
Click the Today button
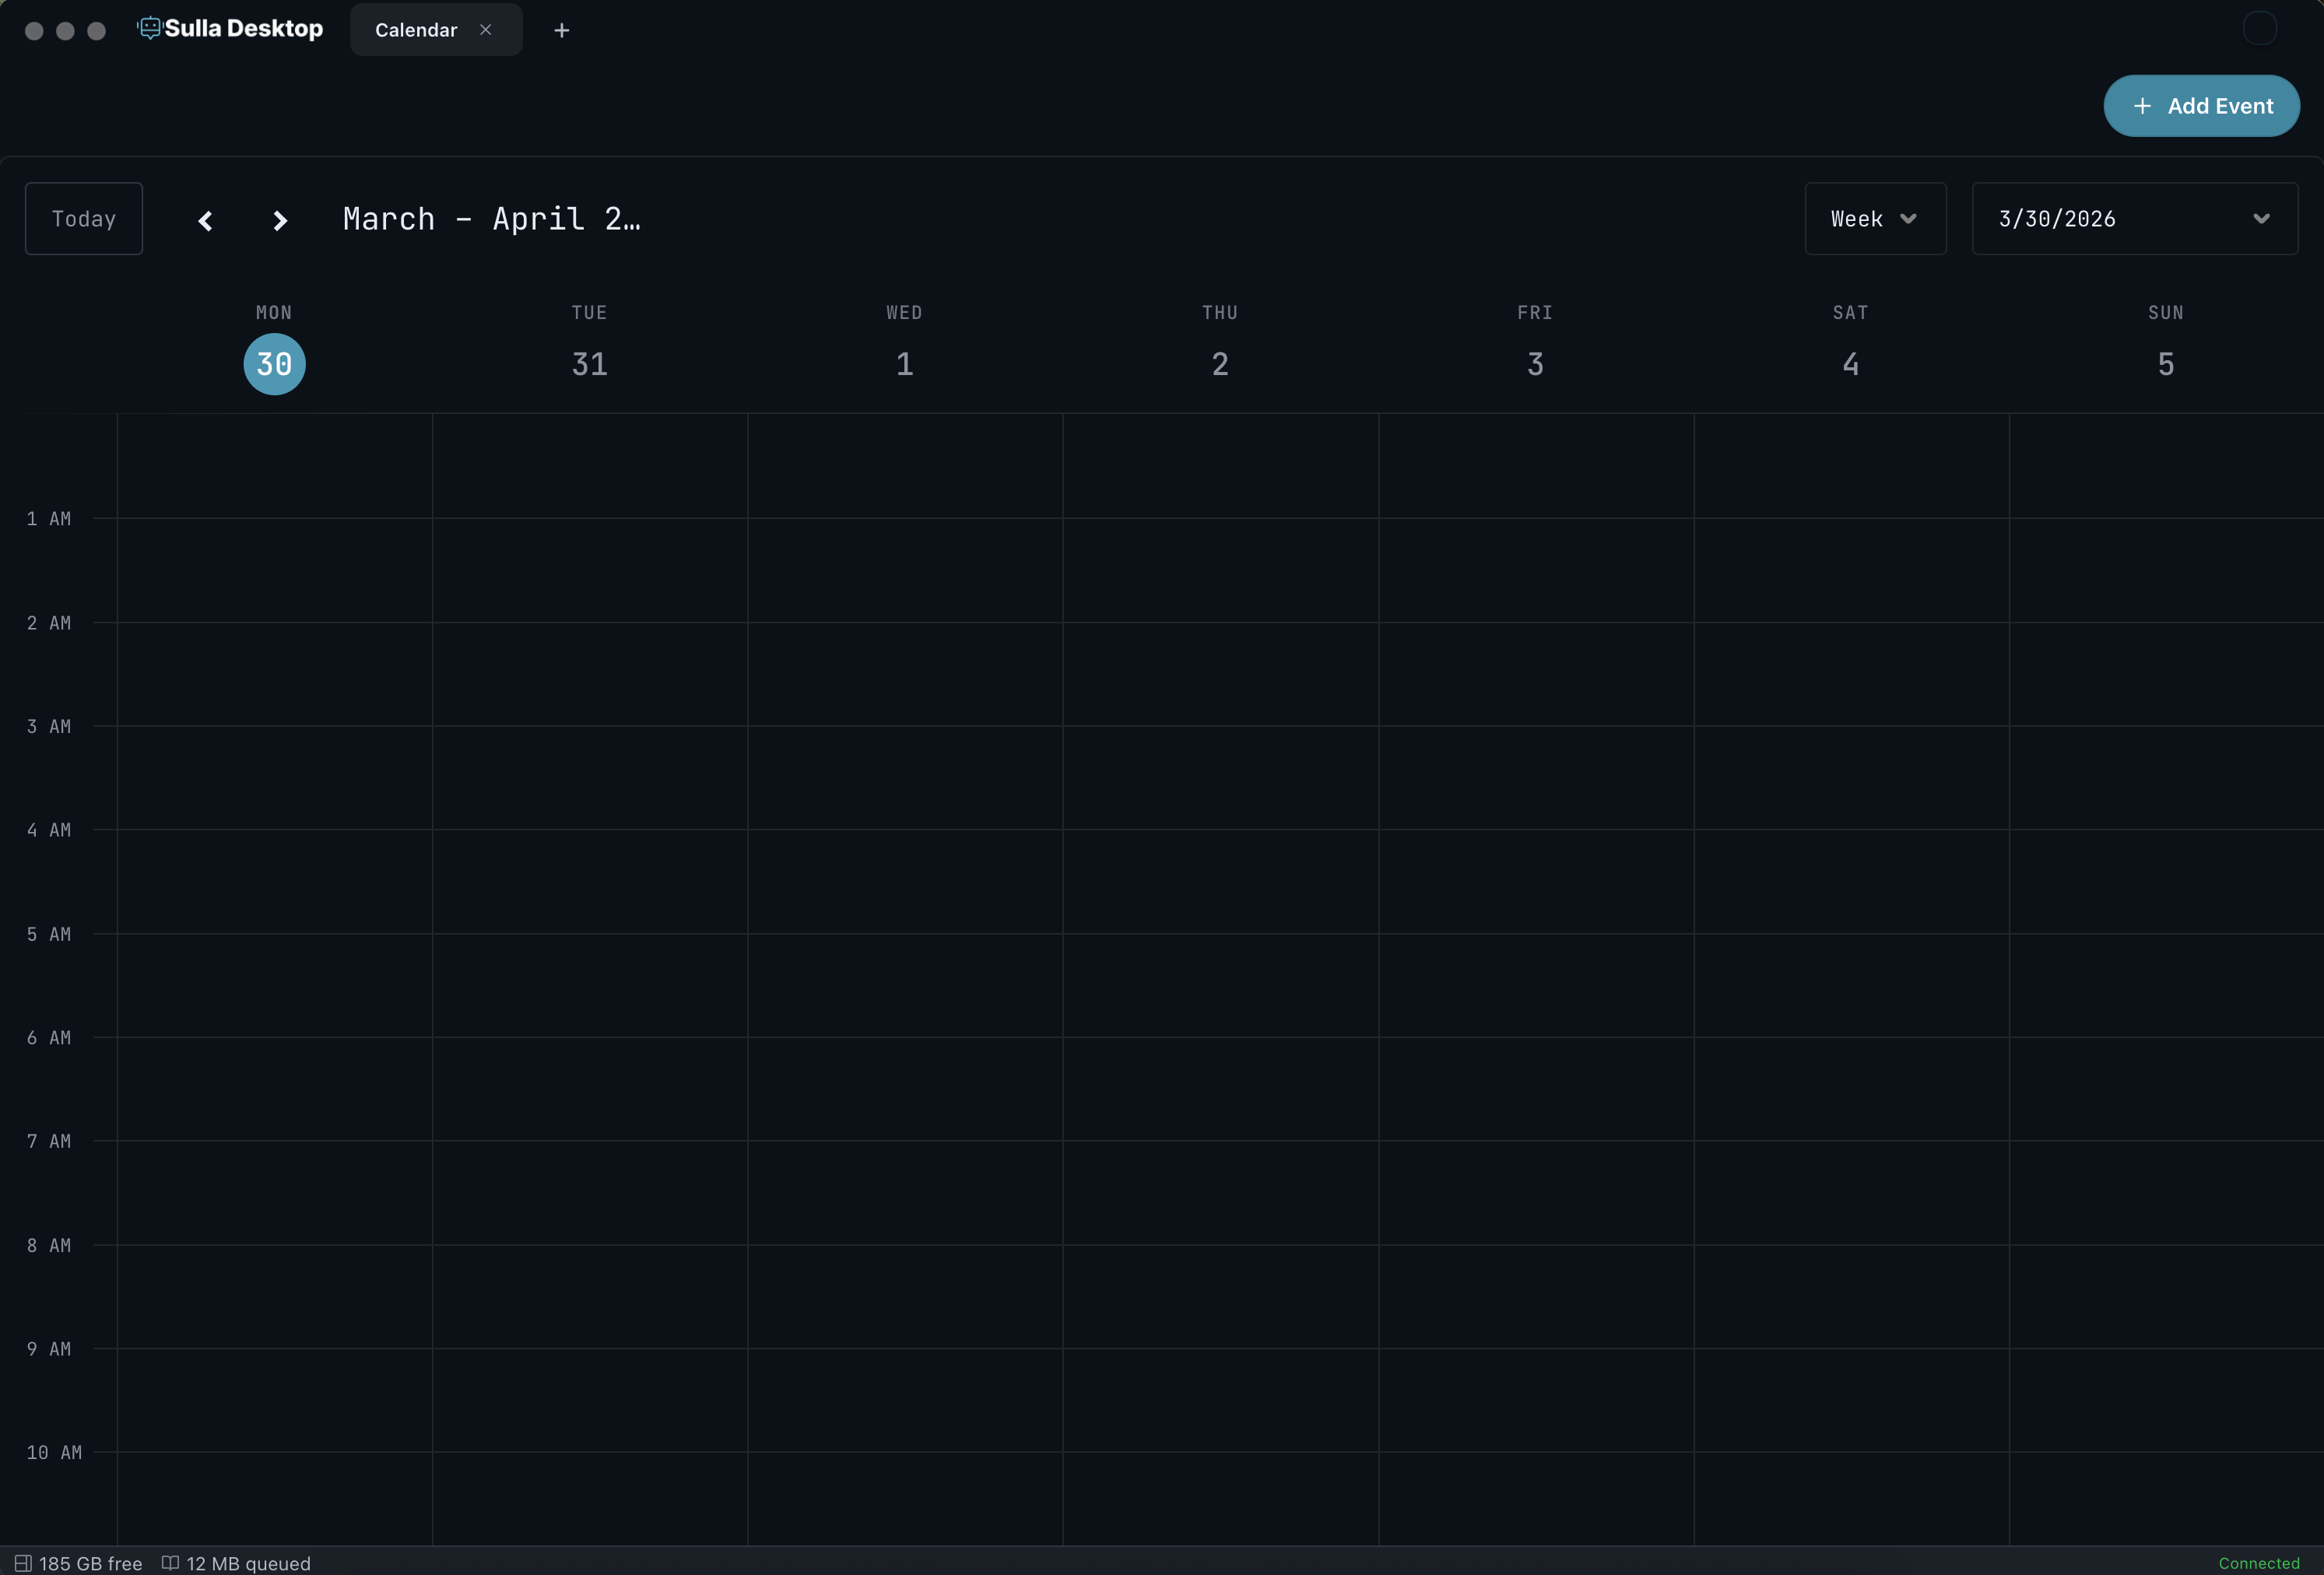84,219
